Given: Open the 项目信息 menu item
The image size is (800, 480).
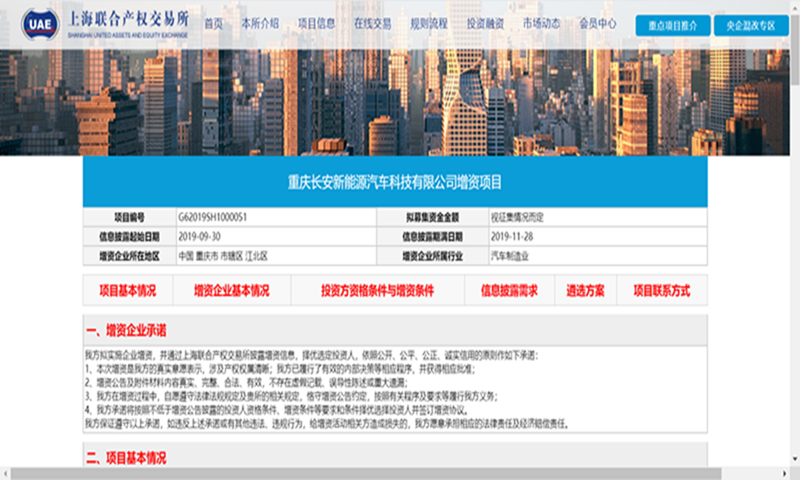Looking at the screenshot, I should [316, 23].
